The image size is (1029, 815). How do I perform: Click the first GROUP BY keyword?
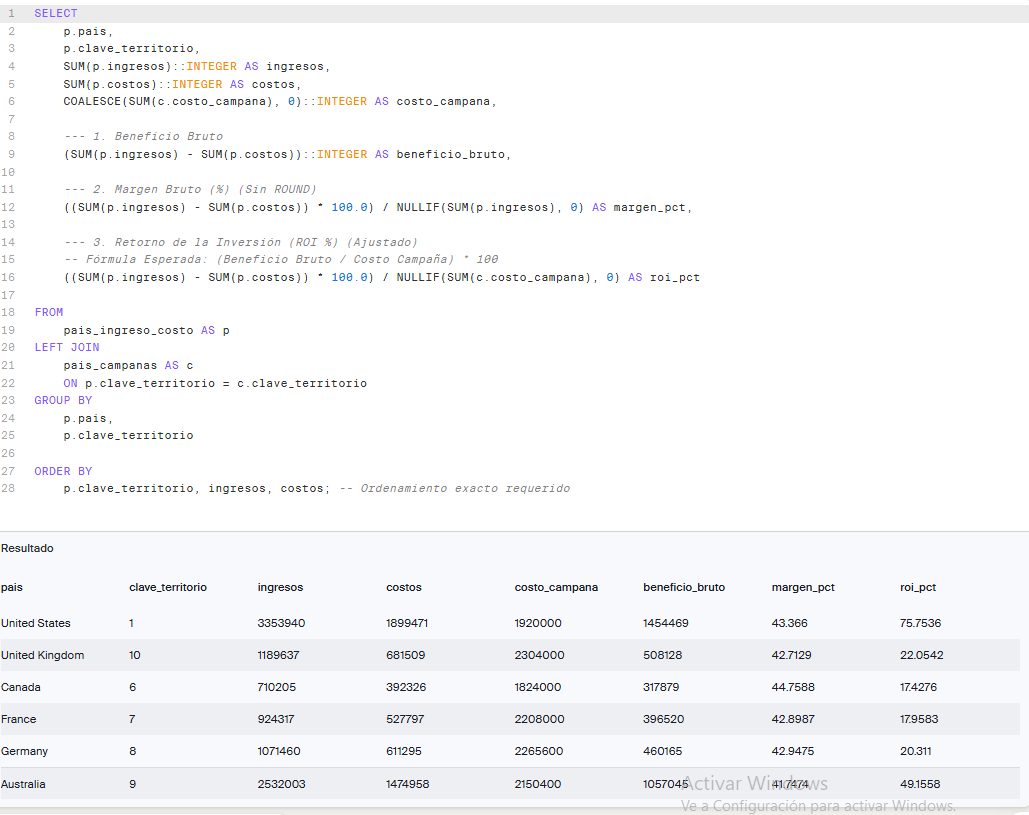pos(63,400)
